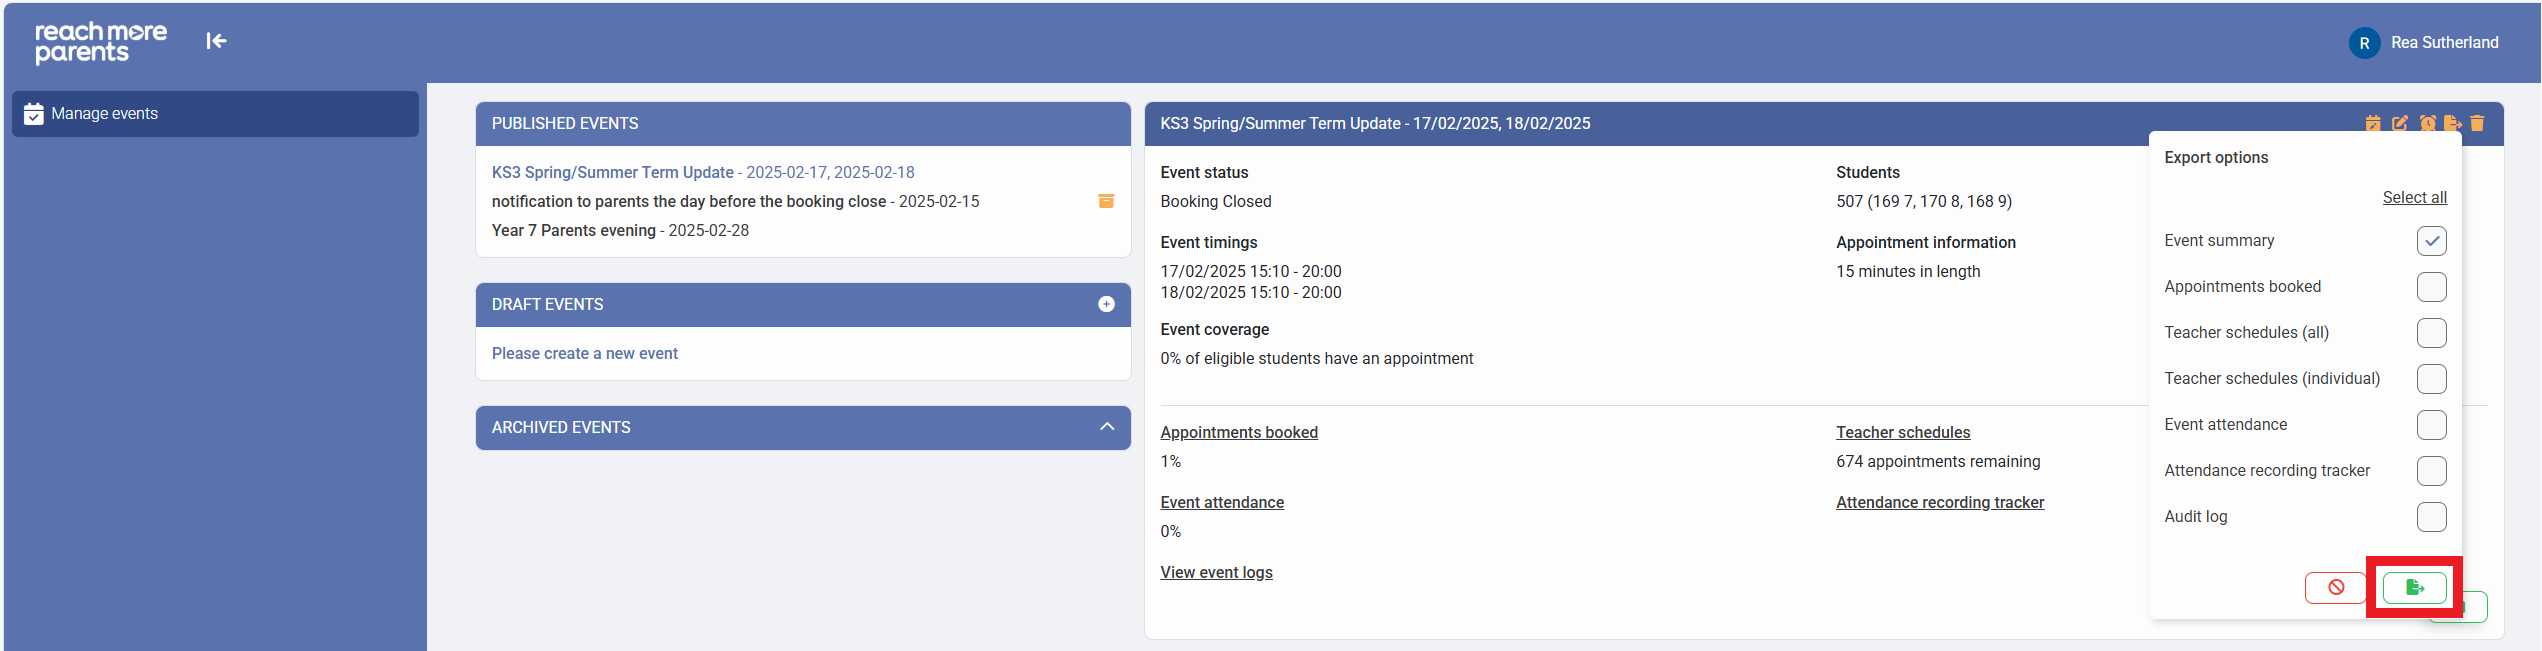Screen dimensions: 2542x651
Task: Click the green export confirm button
Action: pos(2414,587)
